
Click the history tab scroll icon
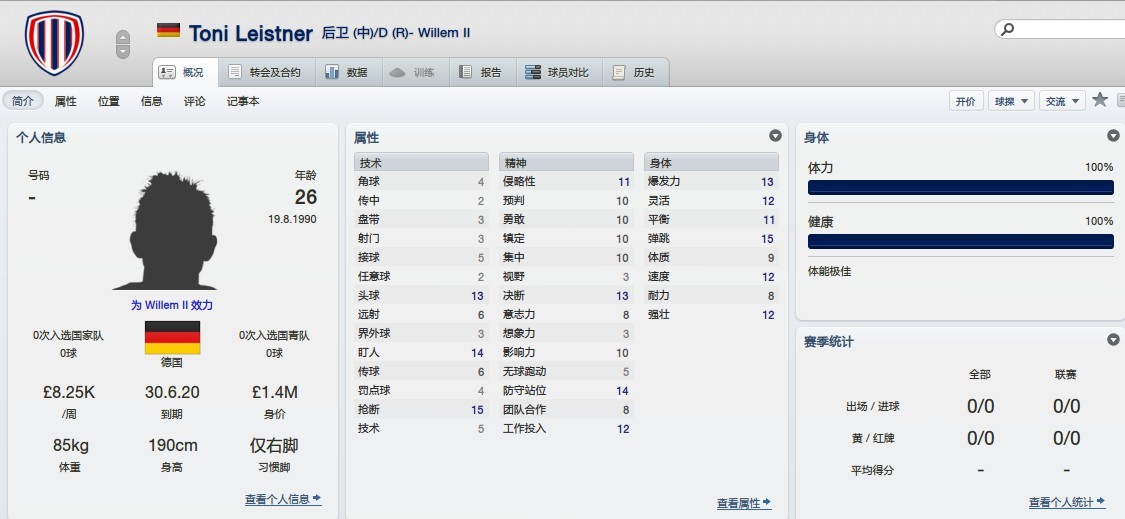coord(618,72)
